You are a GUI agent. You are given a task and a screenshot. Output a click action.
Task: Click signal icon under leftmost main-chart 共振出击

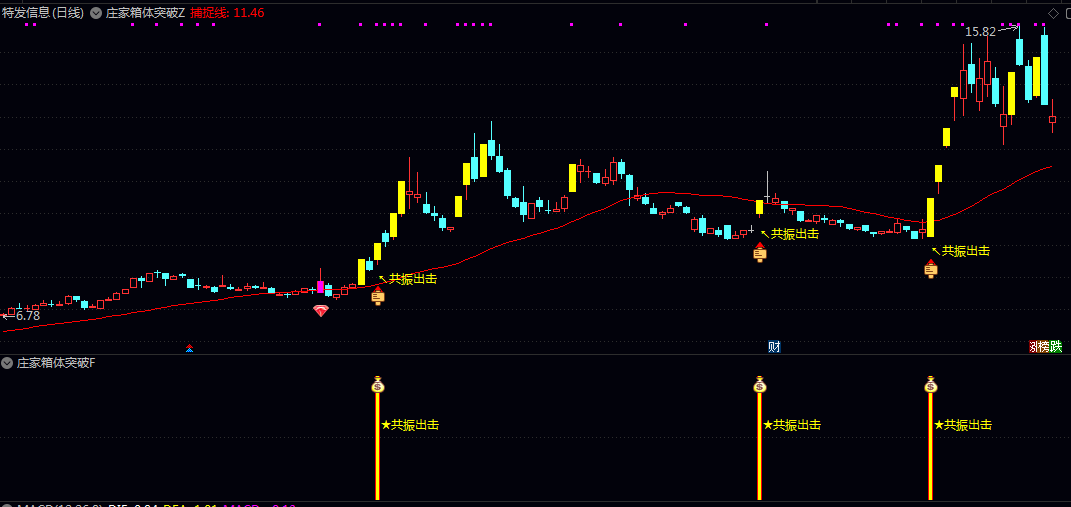[x=378, y=295]
